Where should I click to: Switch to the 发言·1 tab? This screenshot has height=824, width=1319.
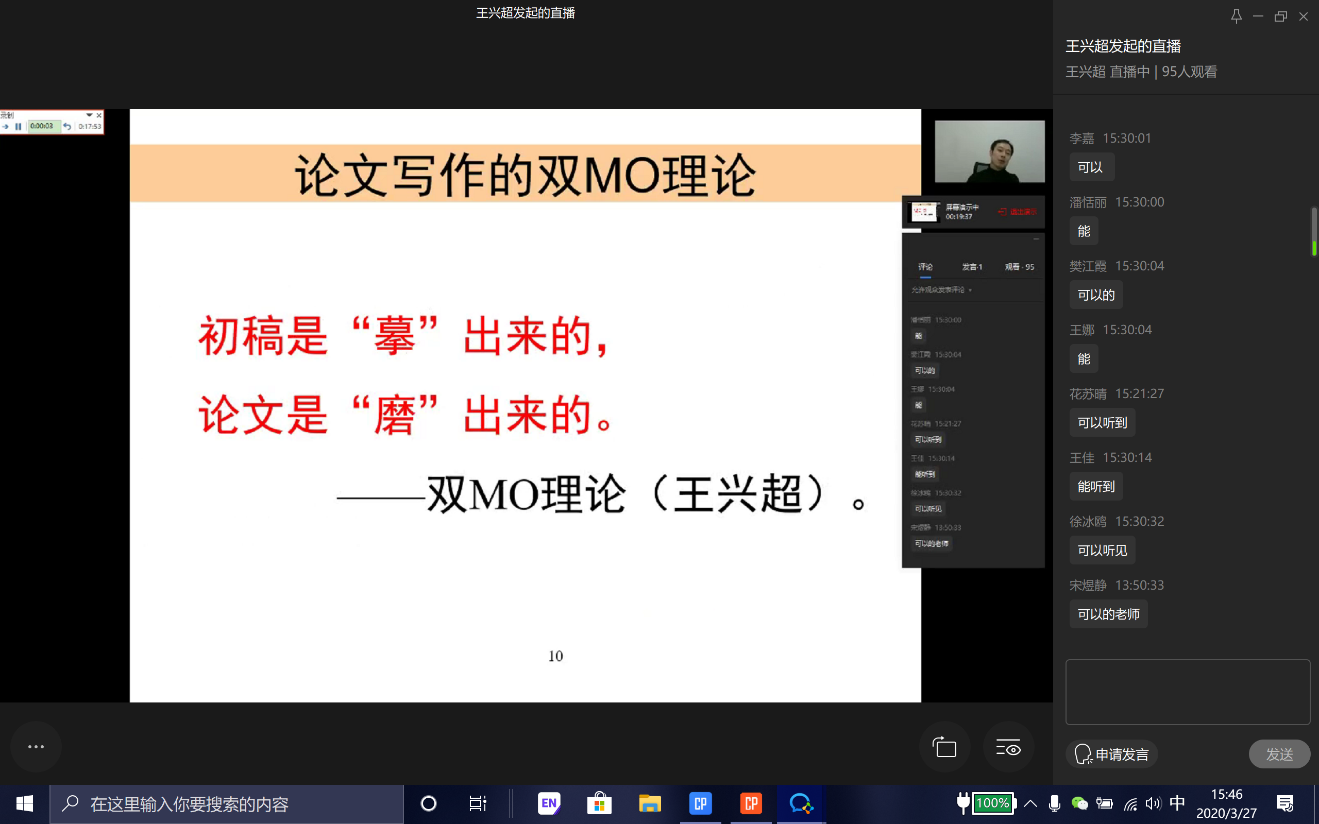click(x=972, y=267)
